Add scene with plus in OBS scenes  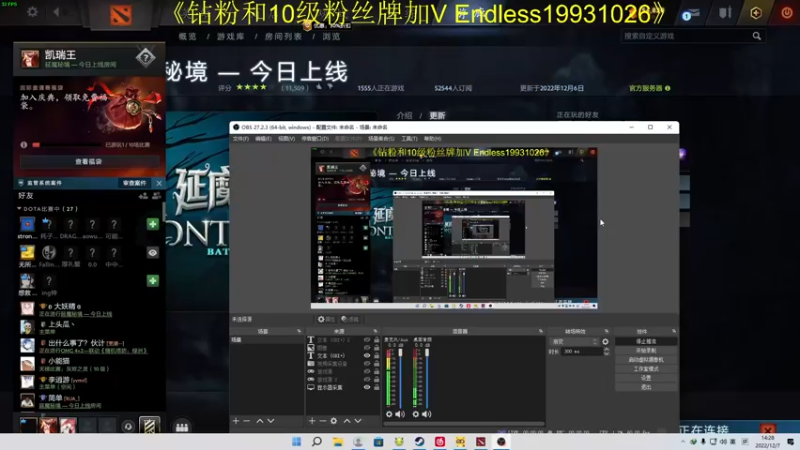(x=236, y=421)
